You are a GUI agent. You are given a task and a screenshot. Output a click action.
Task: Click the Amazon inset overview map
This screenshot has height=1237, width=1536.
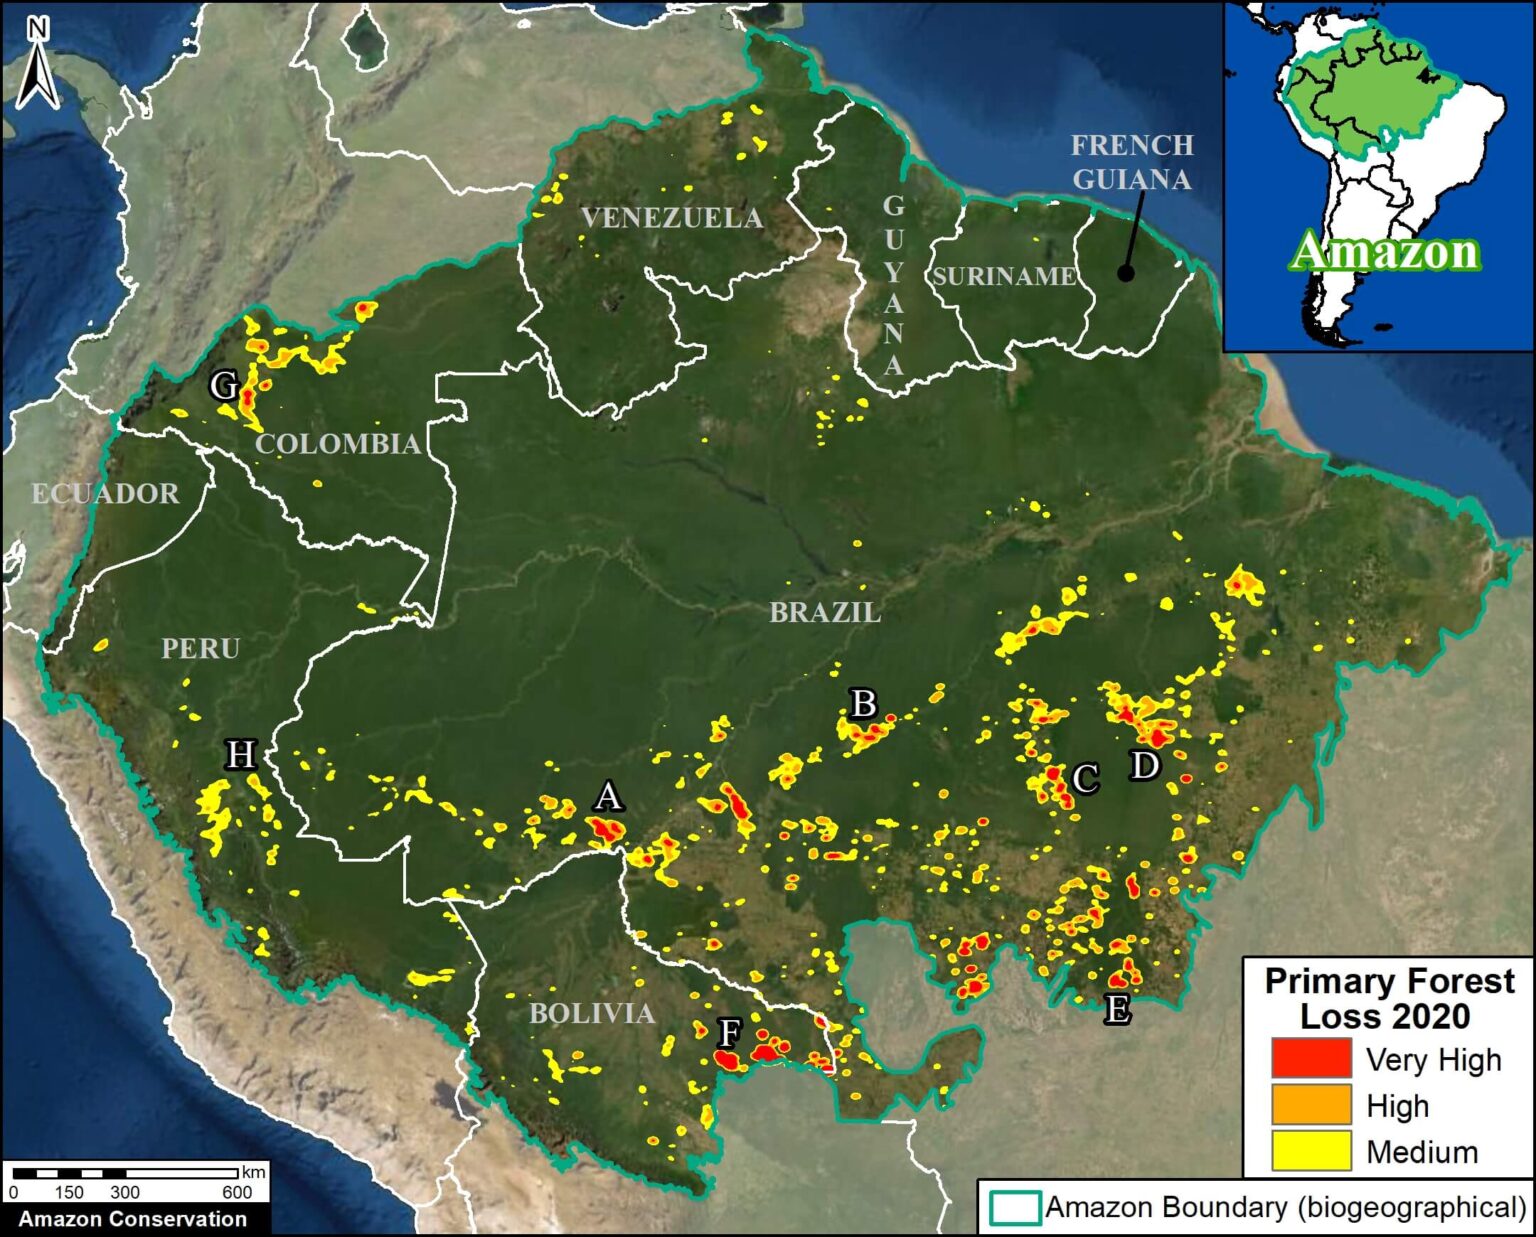pos(1378,176)
